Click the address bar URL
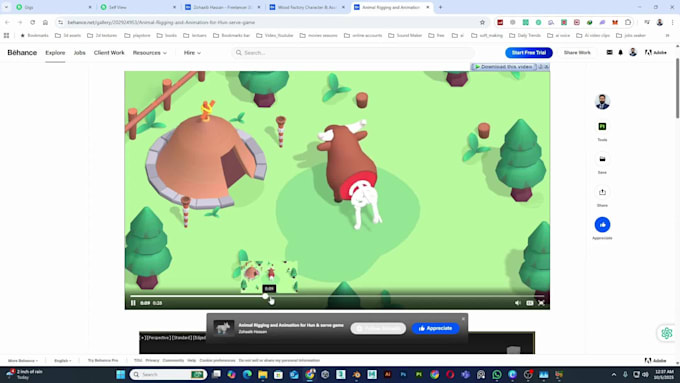Image resolution: width=680 pixels, height=383 pixels. 161,22
